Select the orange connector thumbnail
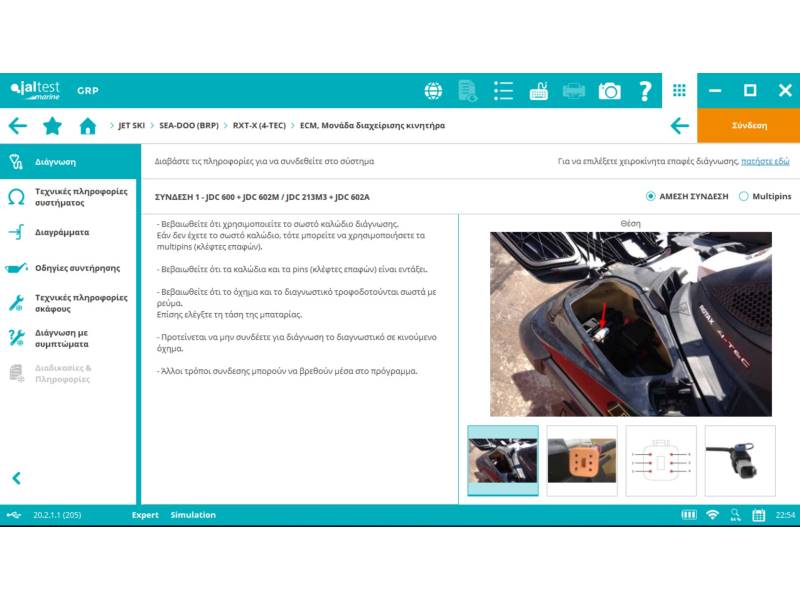 pos(582,461)
